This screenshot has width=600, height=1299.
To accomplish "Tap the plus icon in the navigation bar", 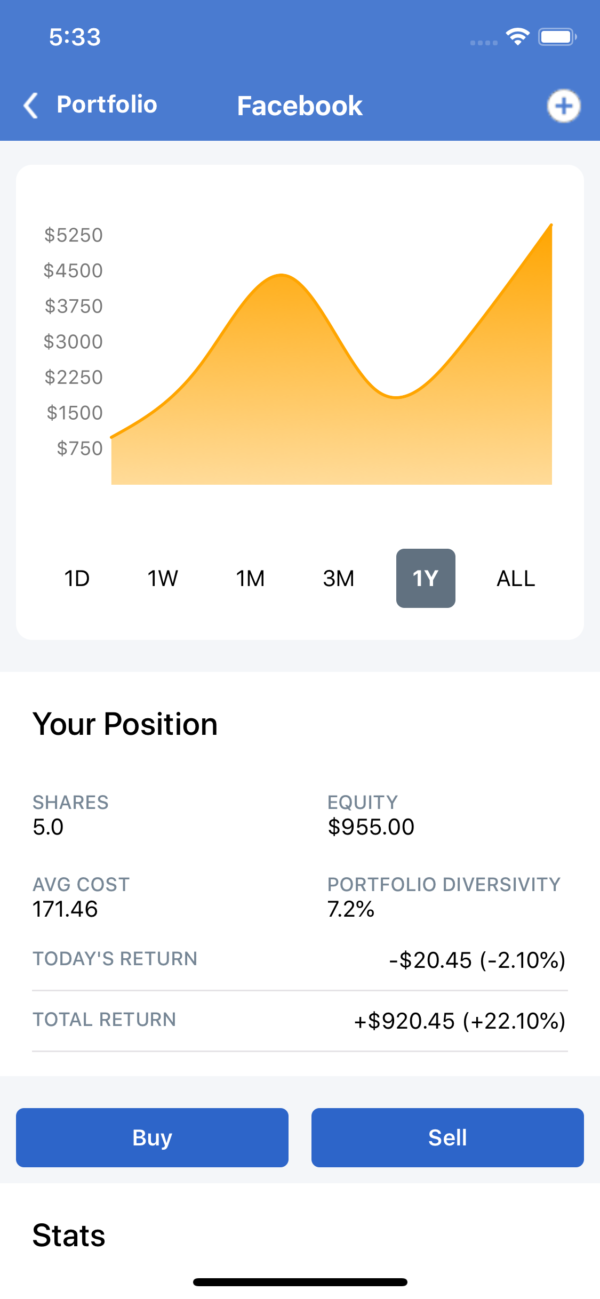I will [564, 106].
